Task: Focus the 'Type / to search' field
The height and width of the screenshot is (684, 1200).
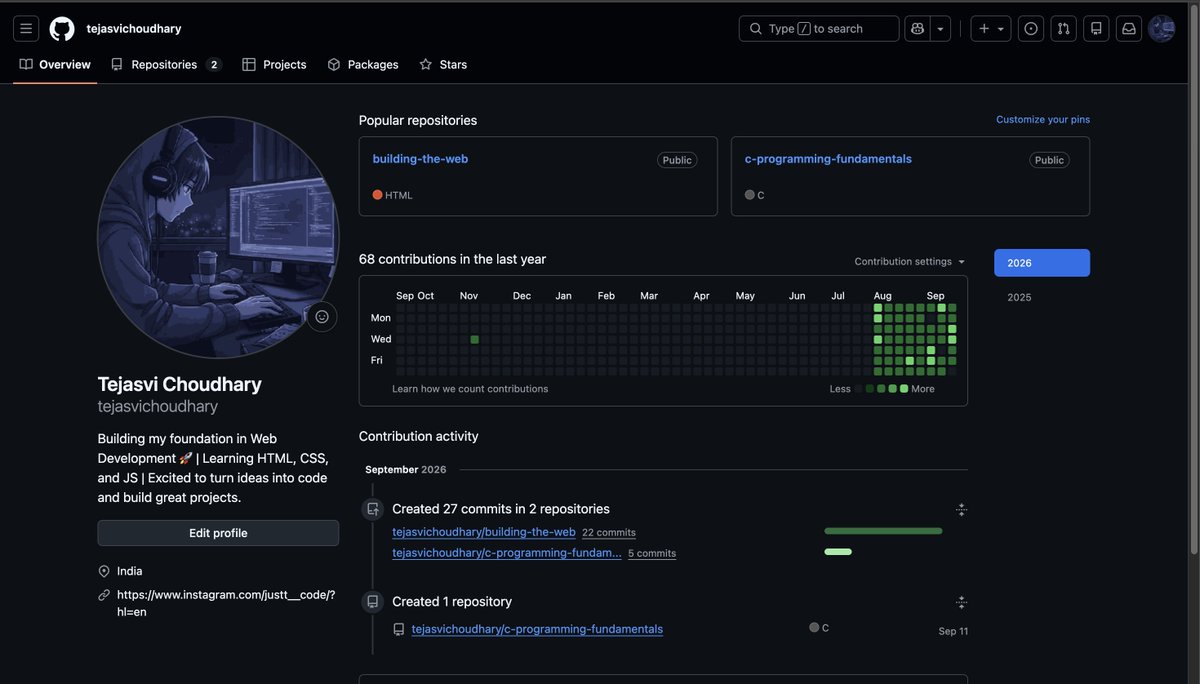Action: pyautogui.click(x=819, y=29)
